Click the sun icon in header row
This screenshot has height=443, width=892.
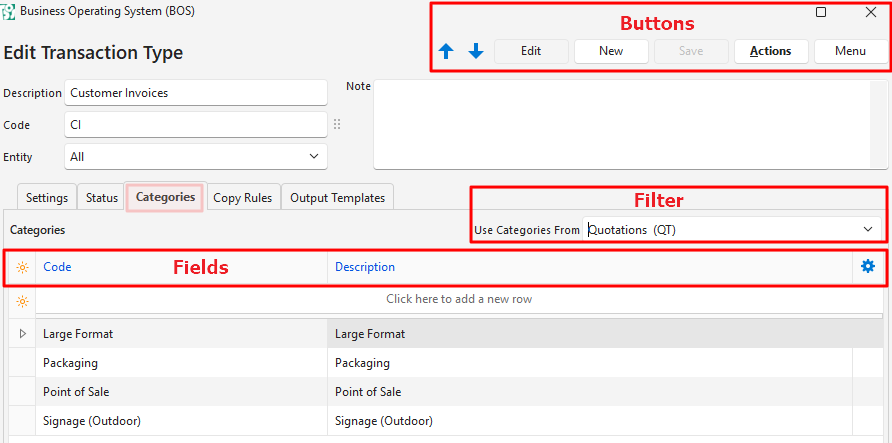click(22, 267)
